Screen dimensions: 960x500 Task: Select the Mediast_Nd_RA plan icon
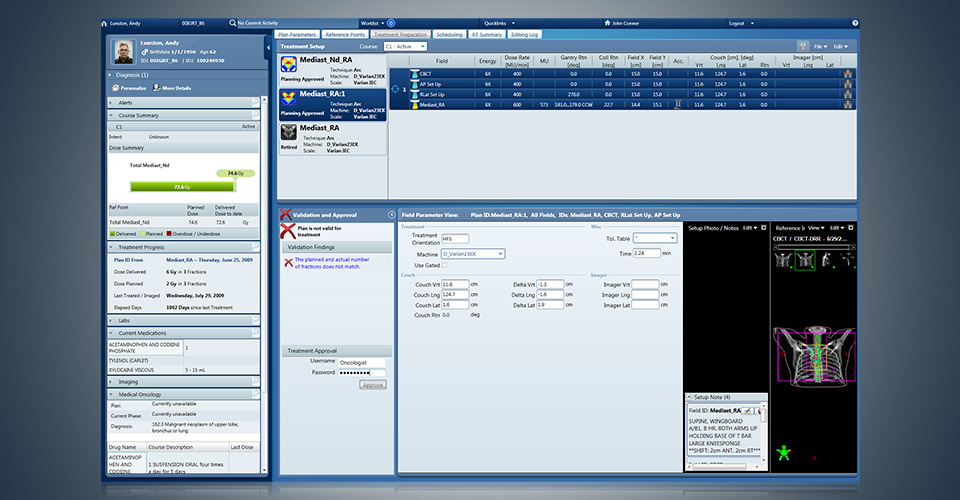tap(289, 64)
